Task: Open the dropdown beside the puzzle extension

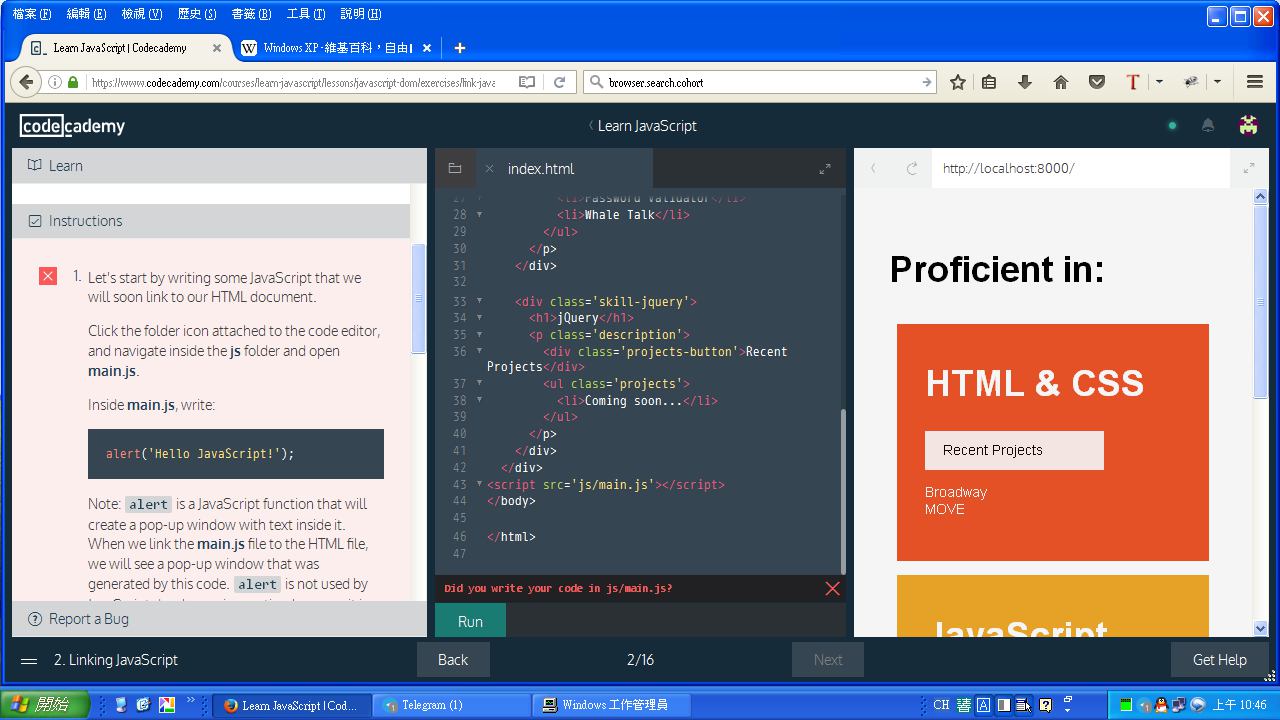Action: pyautogui.click(x=1217, y=82)
